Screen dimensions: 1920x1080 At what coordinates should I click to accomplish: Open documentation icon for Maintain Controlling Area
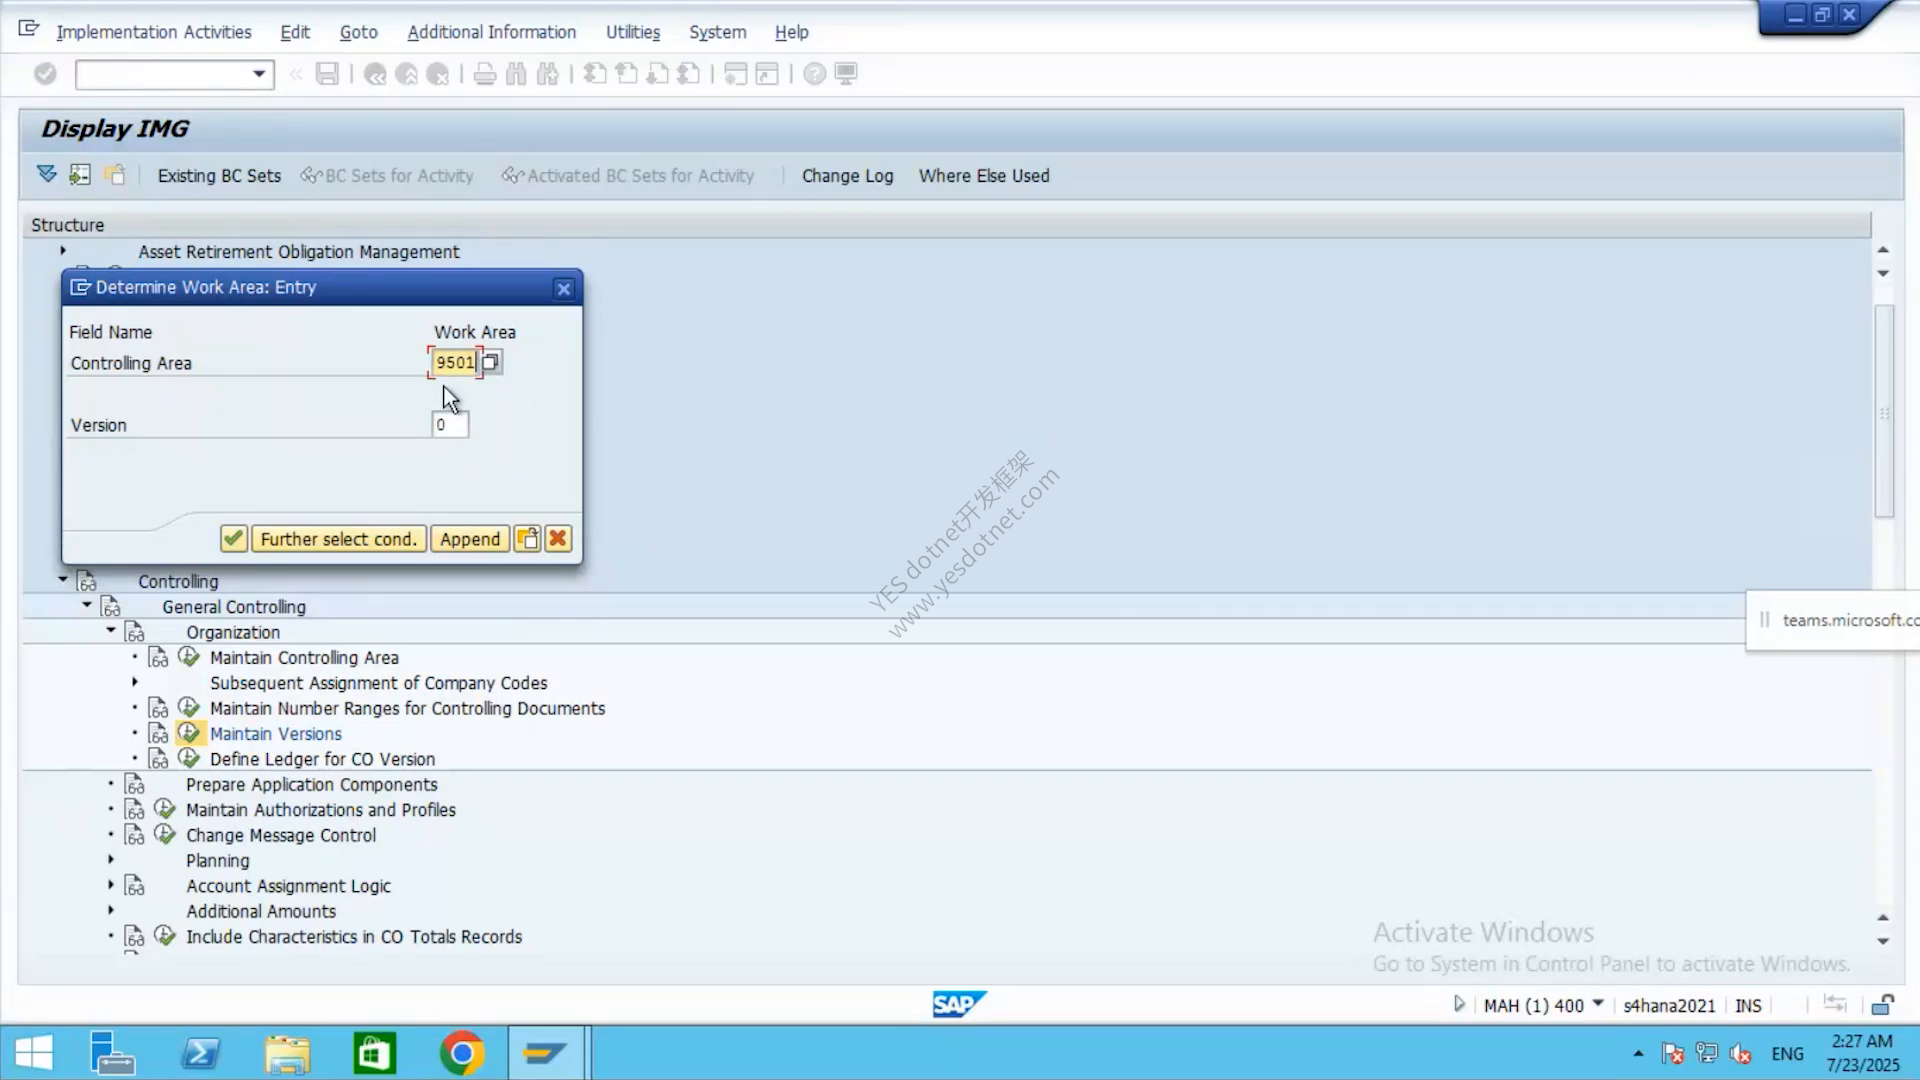click(x=158, y=658)
